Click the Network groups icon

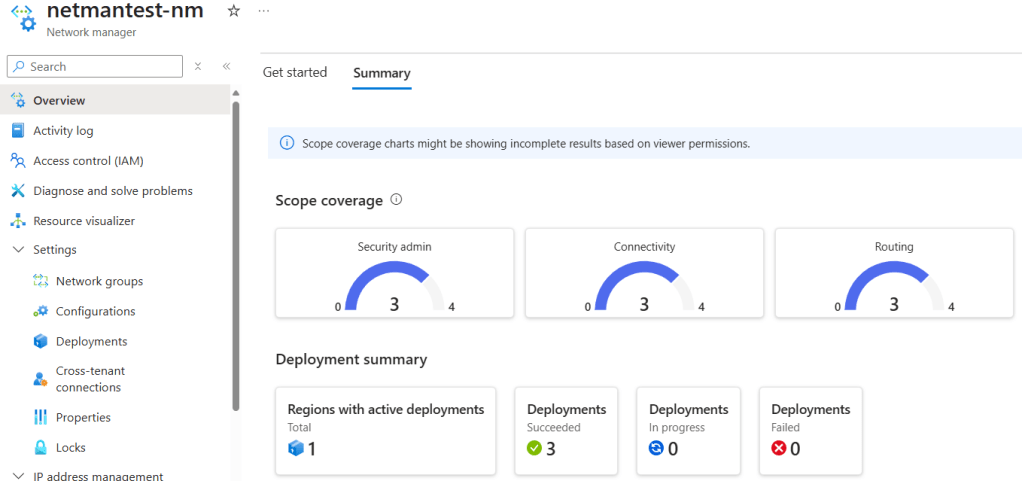(40, 281)
